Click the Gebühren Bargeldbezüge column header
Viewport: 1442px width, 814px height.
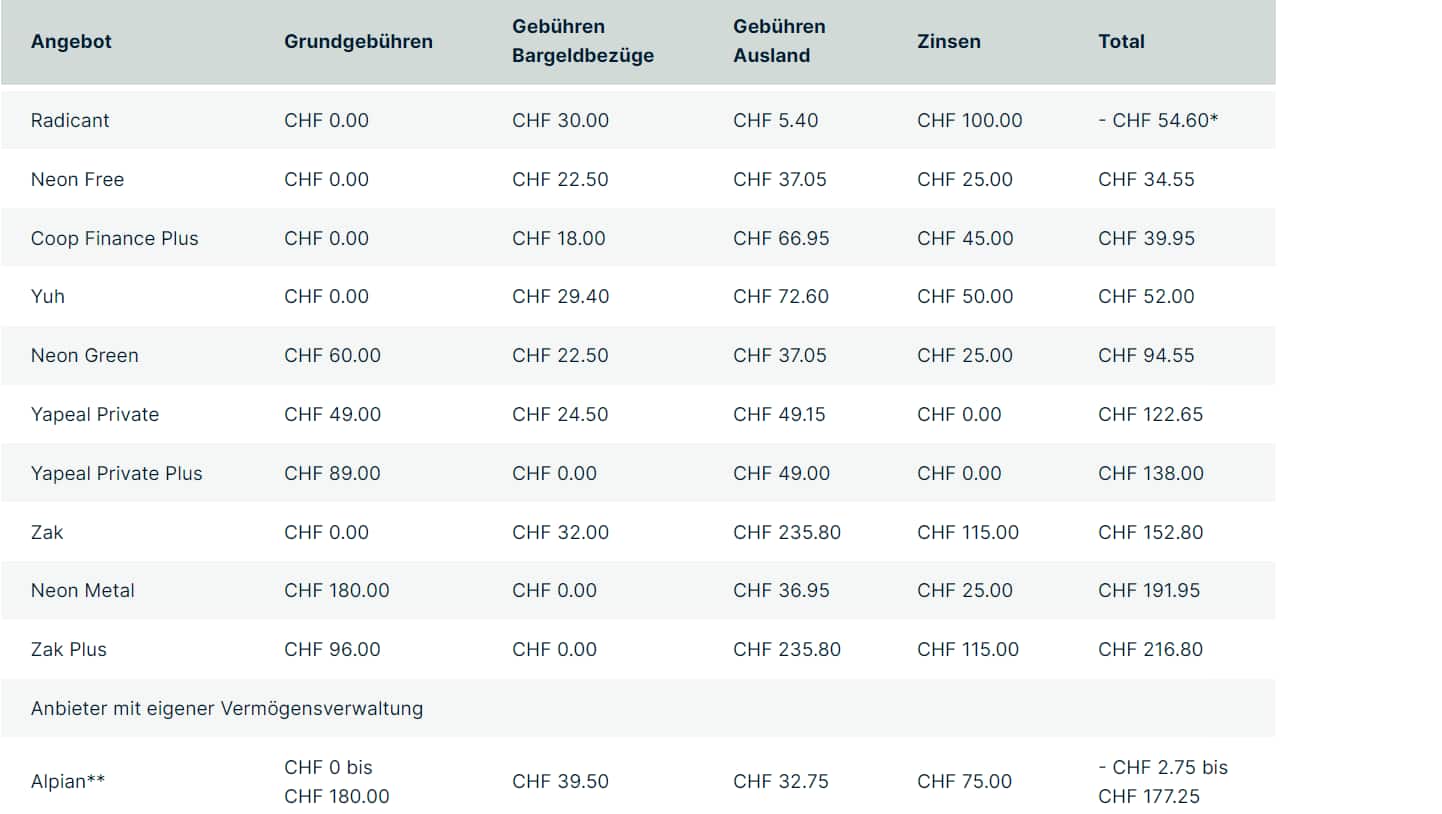[582, 41]
